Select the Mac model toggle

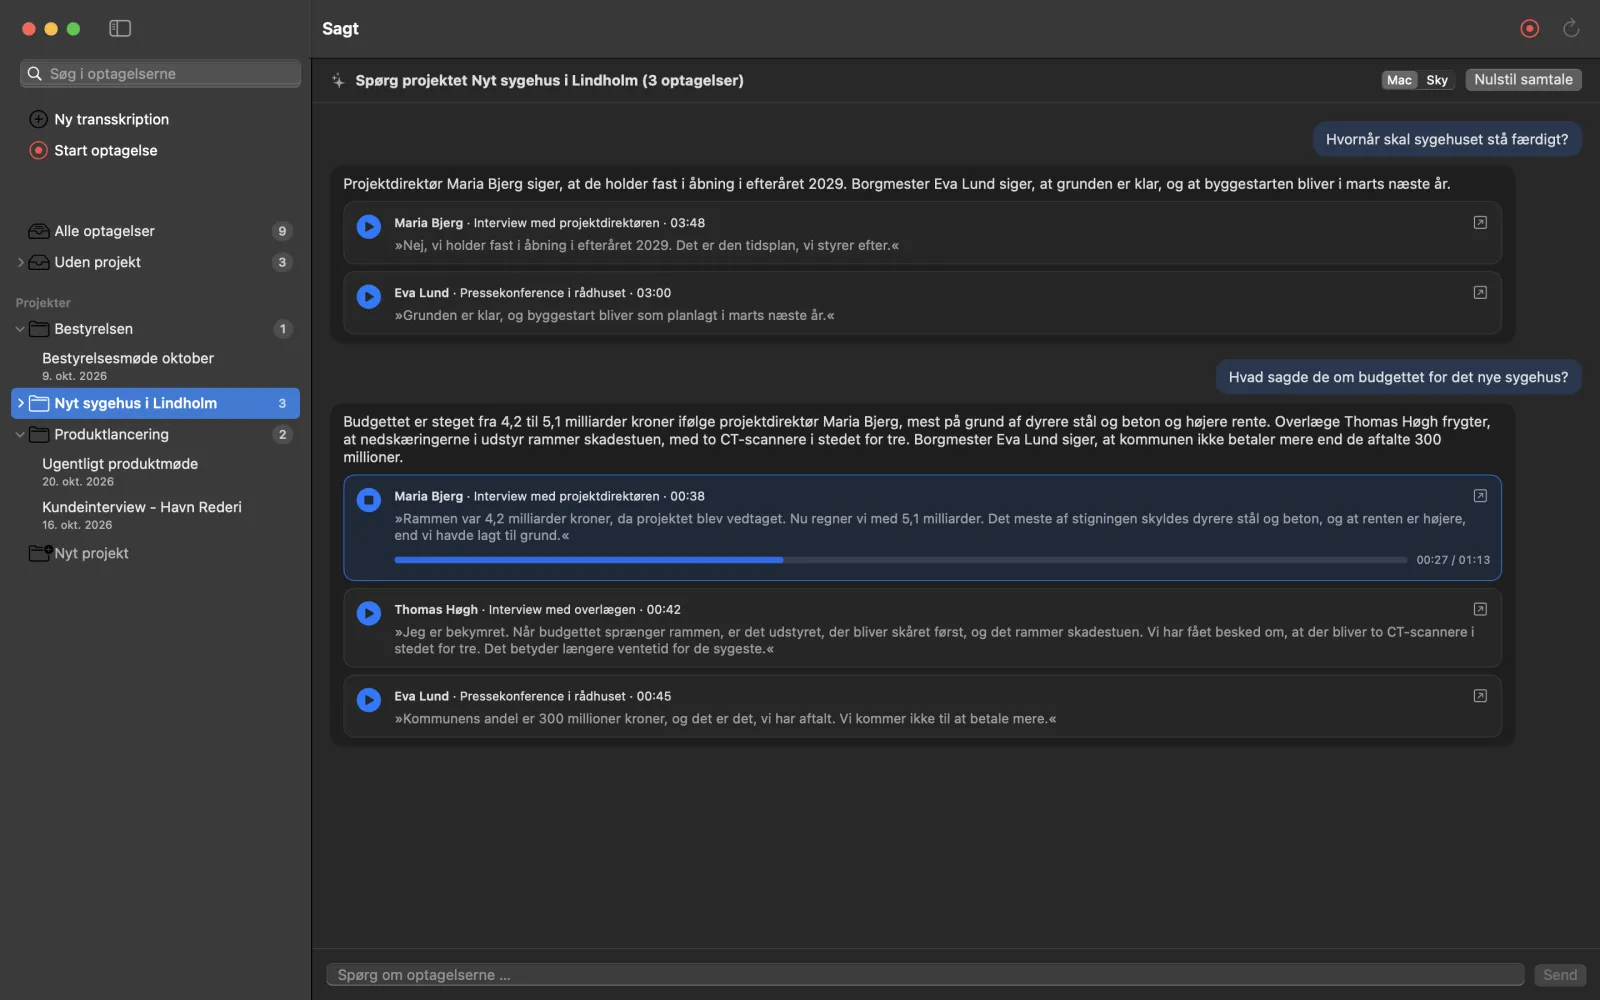[x=1399, y=80]
